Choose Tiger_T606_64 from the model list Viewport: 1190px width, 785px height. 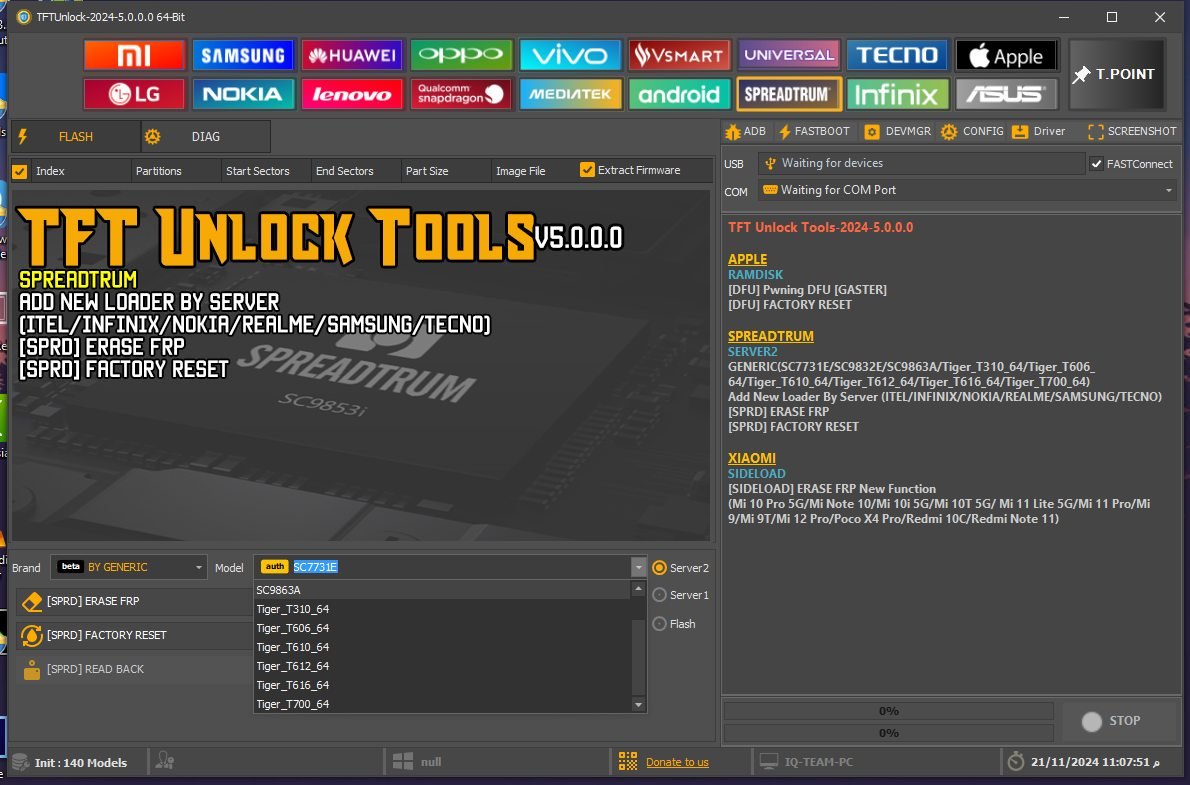click(442, 628)
